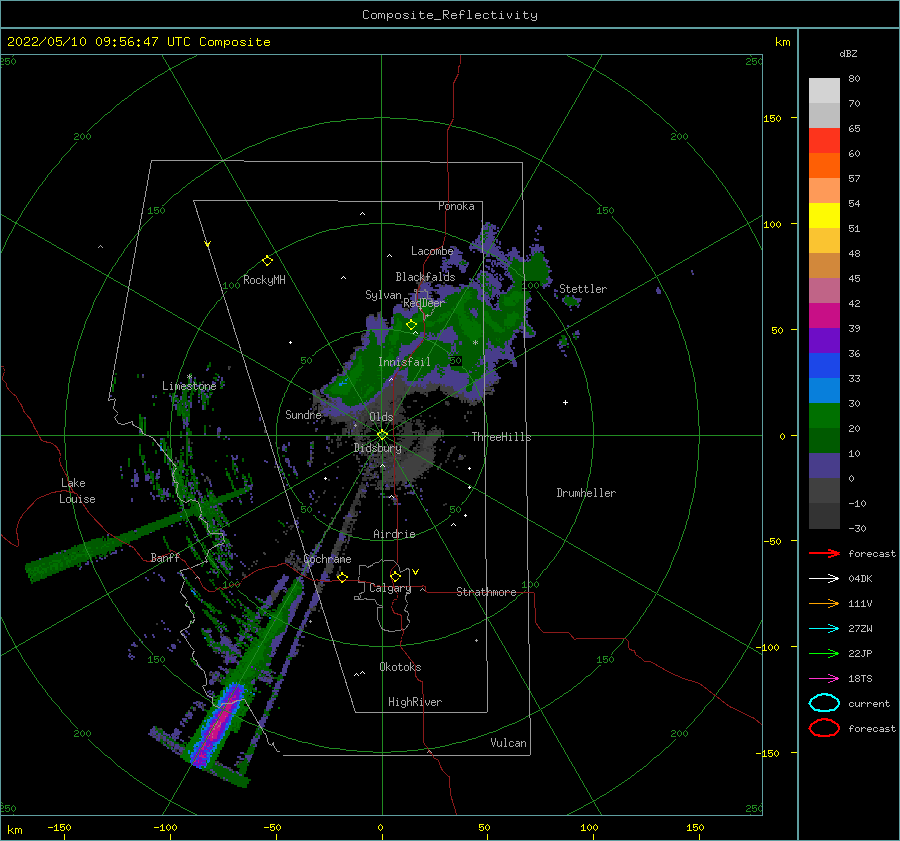Click the RockyMH label
The height and width of the screenshot is (841, 900).
tap(264, 280)
